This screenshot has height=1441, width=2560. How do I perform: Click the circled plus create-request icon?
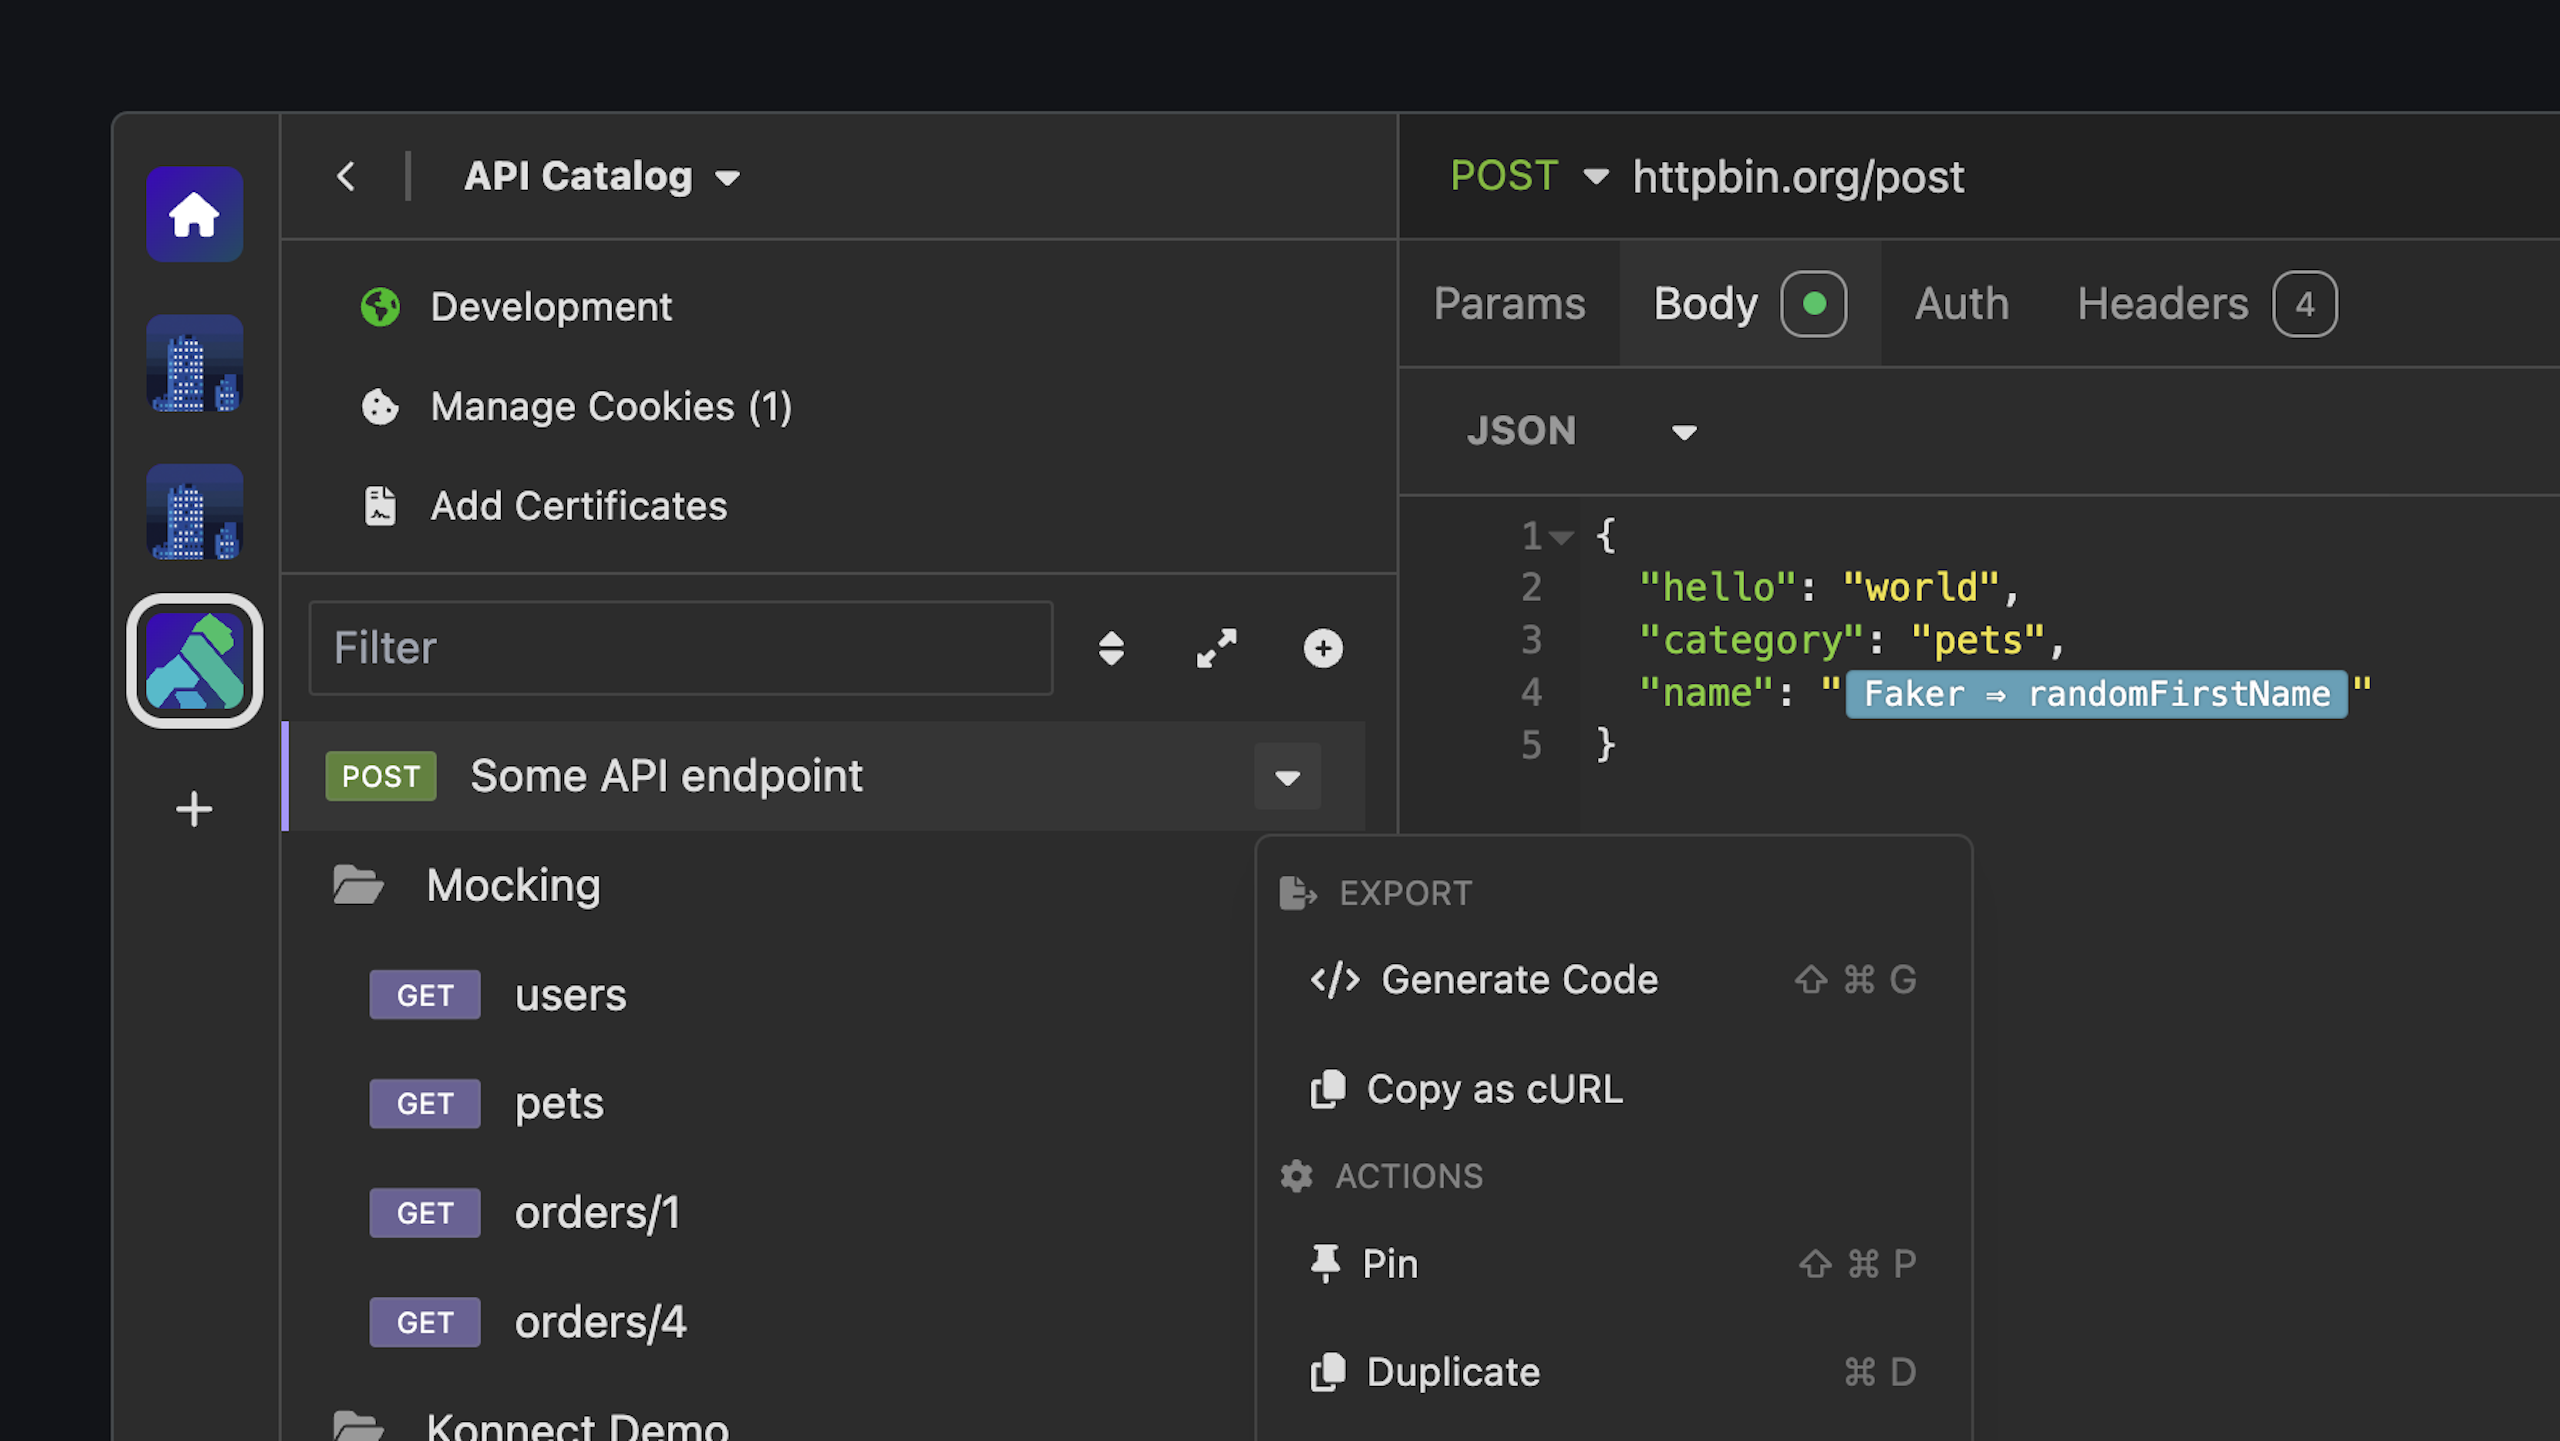[x=1322, y=648]
